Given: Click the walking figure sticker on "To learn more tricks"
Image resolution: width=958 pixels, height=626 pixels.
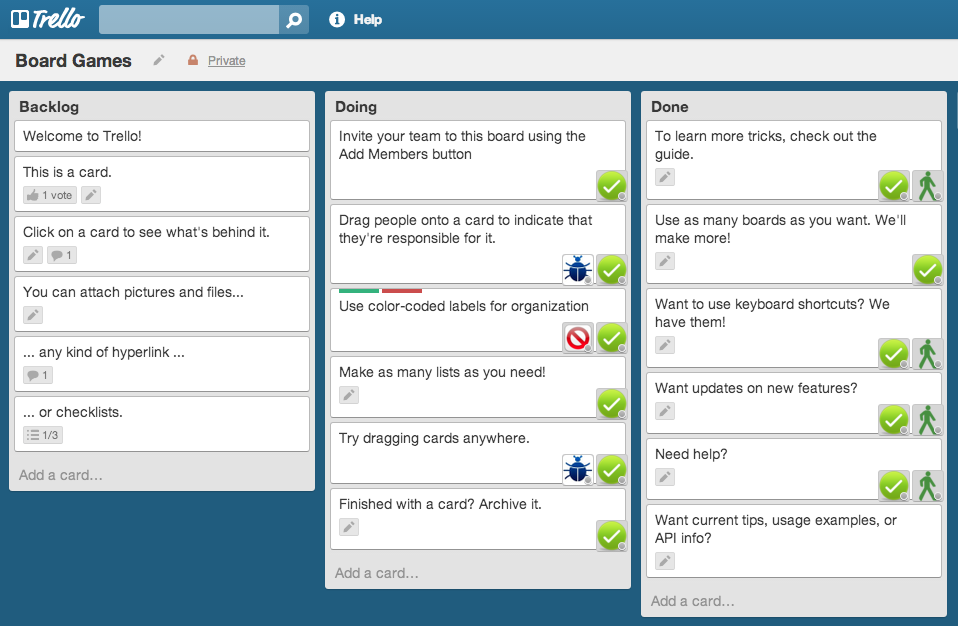Looking at the screenshot, I should click(x=927, y=185).
